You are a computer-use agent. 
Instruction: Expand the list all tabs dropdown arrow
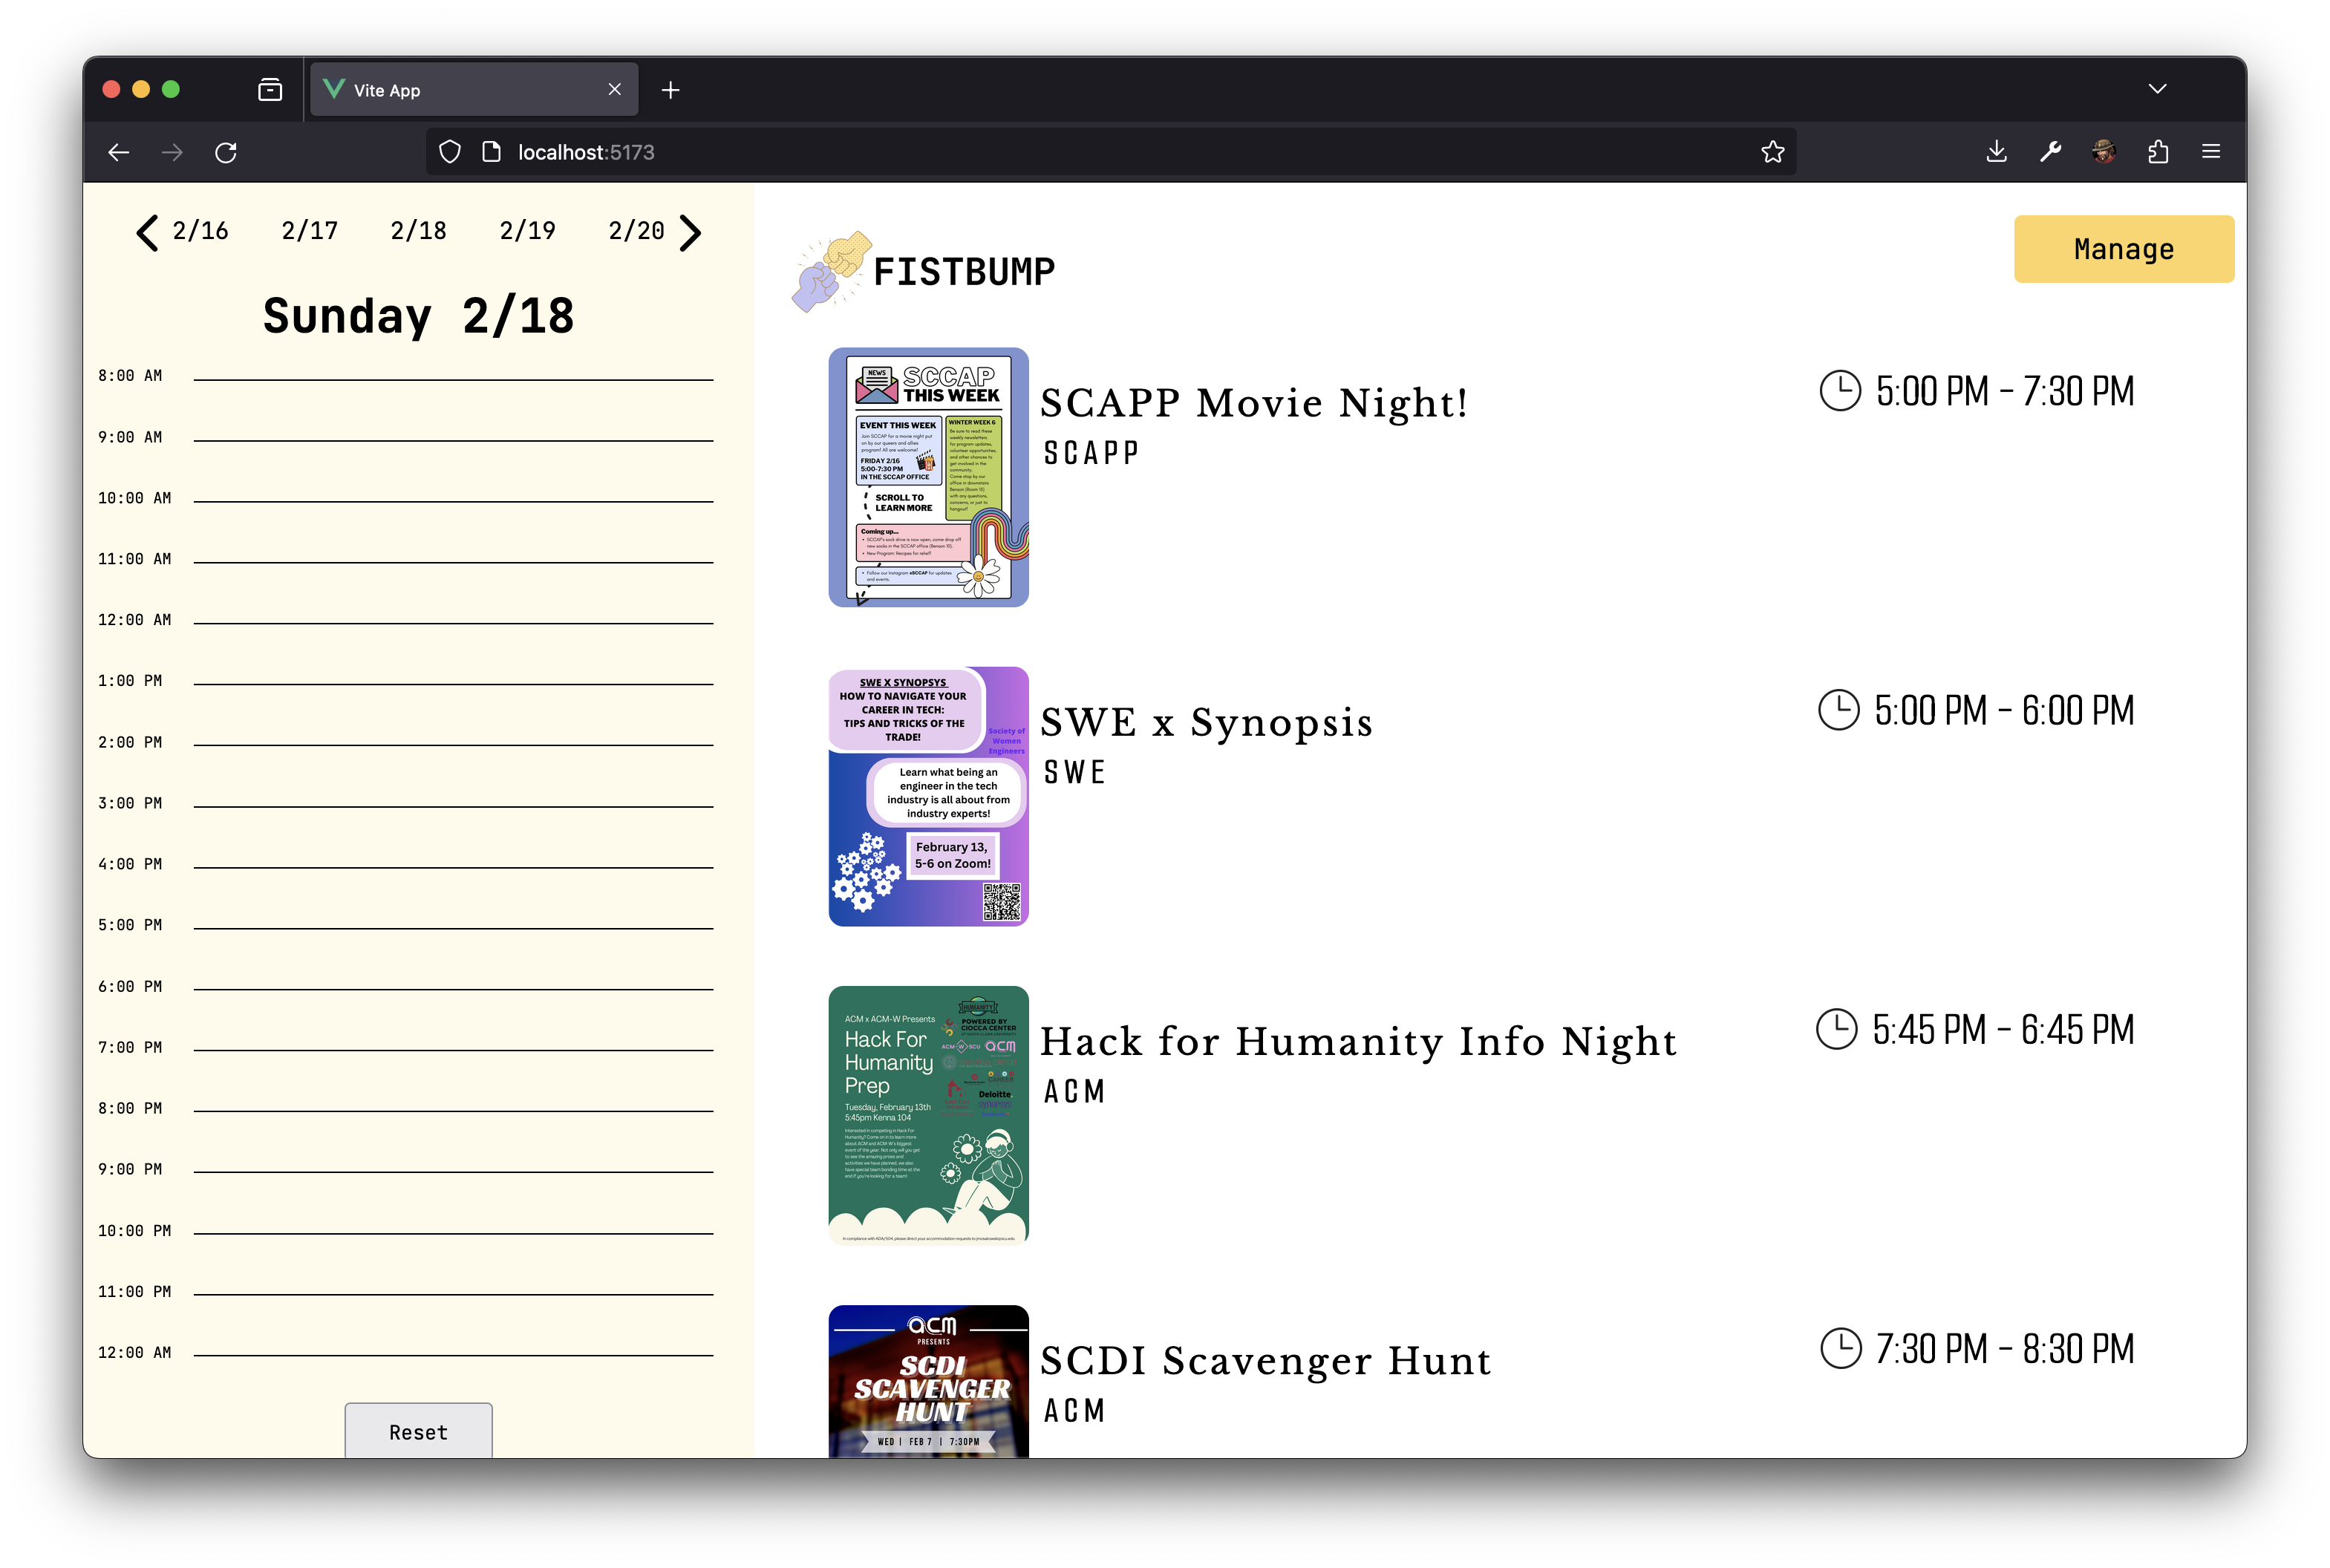click(x=2157, y=89)
